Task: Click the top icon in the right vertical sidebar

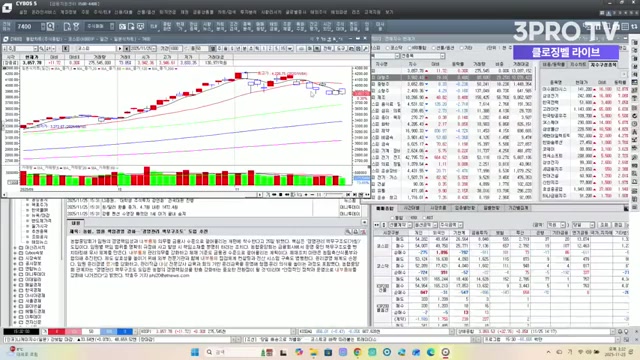Action: click(x=635, y=42)
